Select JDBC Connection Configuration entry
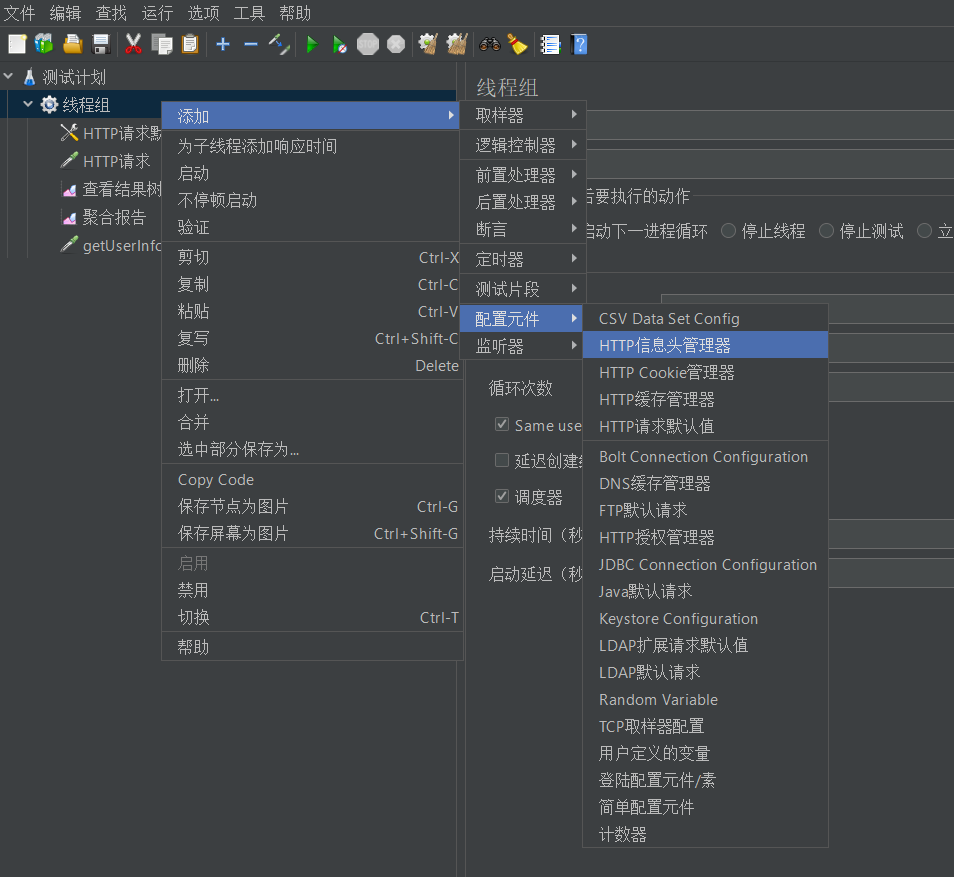954x877 pixels. 705,564
